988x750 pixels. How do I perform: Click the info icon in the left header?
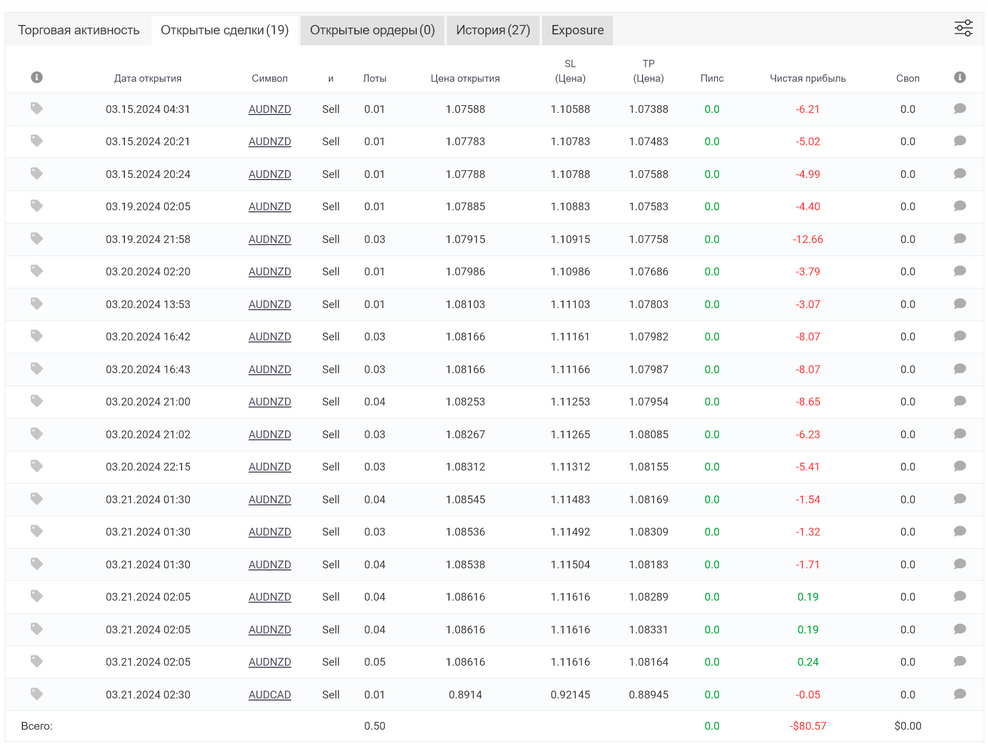[x=37, y=77]
